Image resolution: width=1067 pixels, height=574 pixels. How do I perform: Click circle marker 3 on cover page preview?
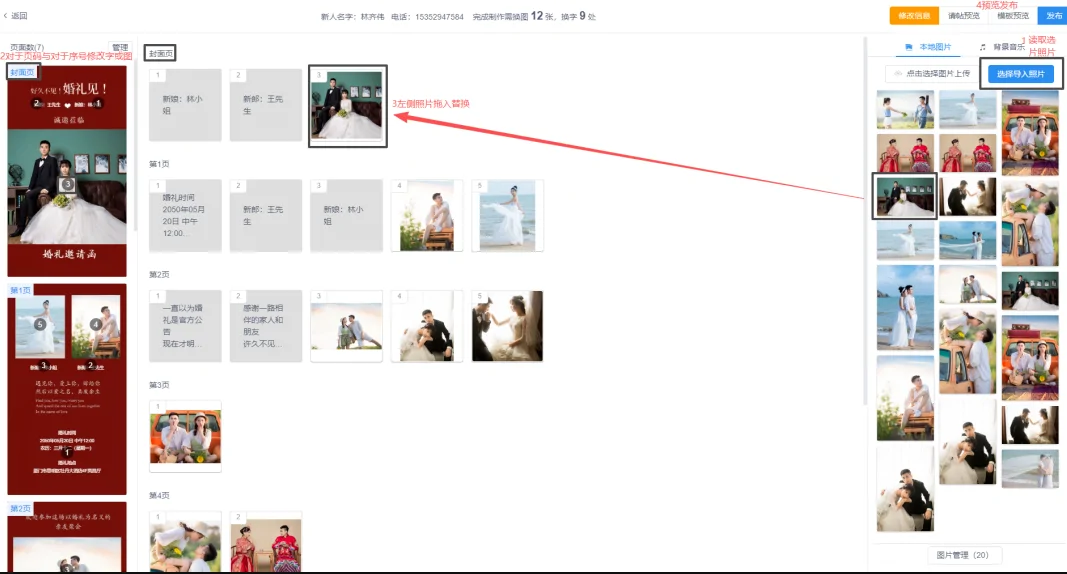(67, 184)
